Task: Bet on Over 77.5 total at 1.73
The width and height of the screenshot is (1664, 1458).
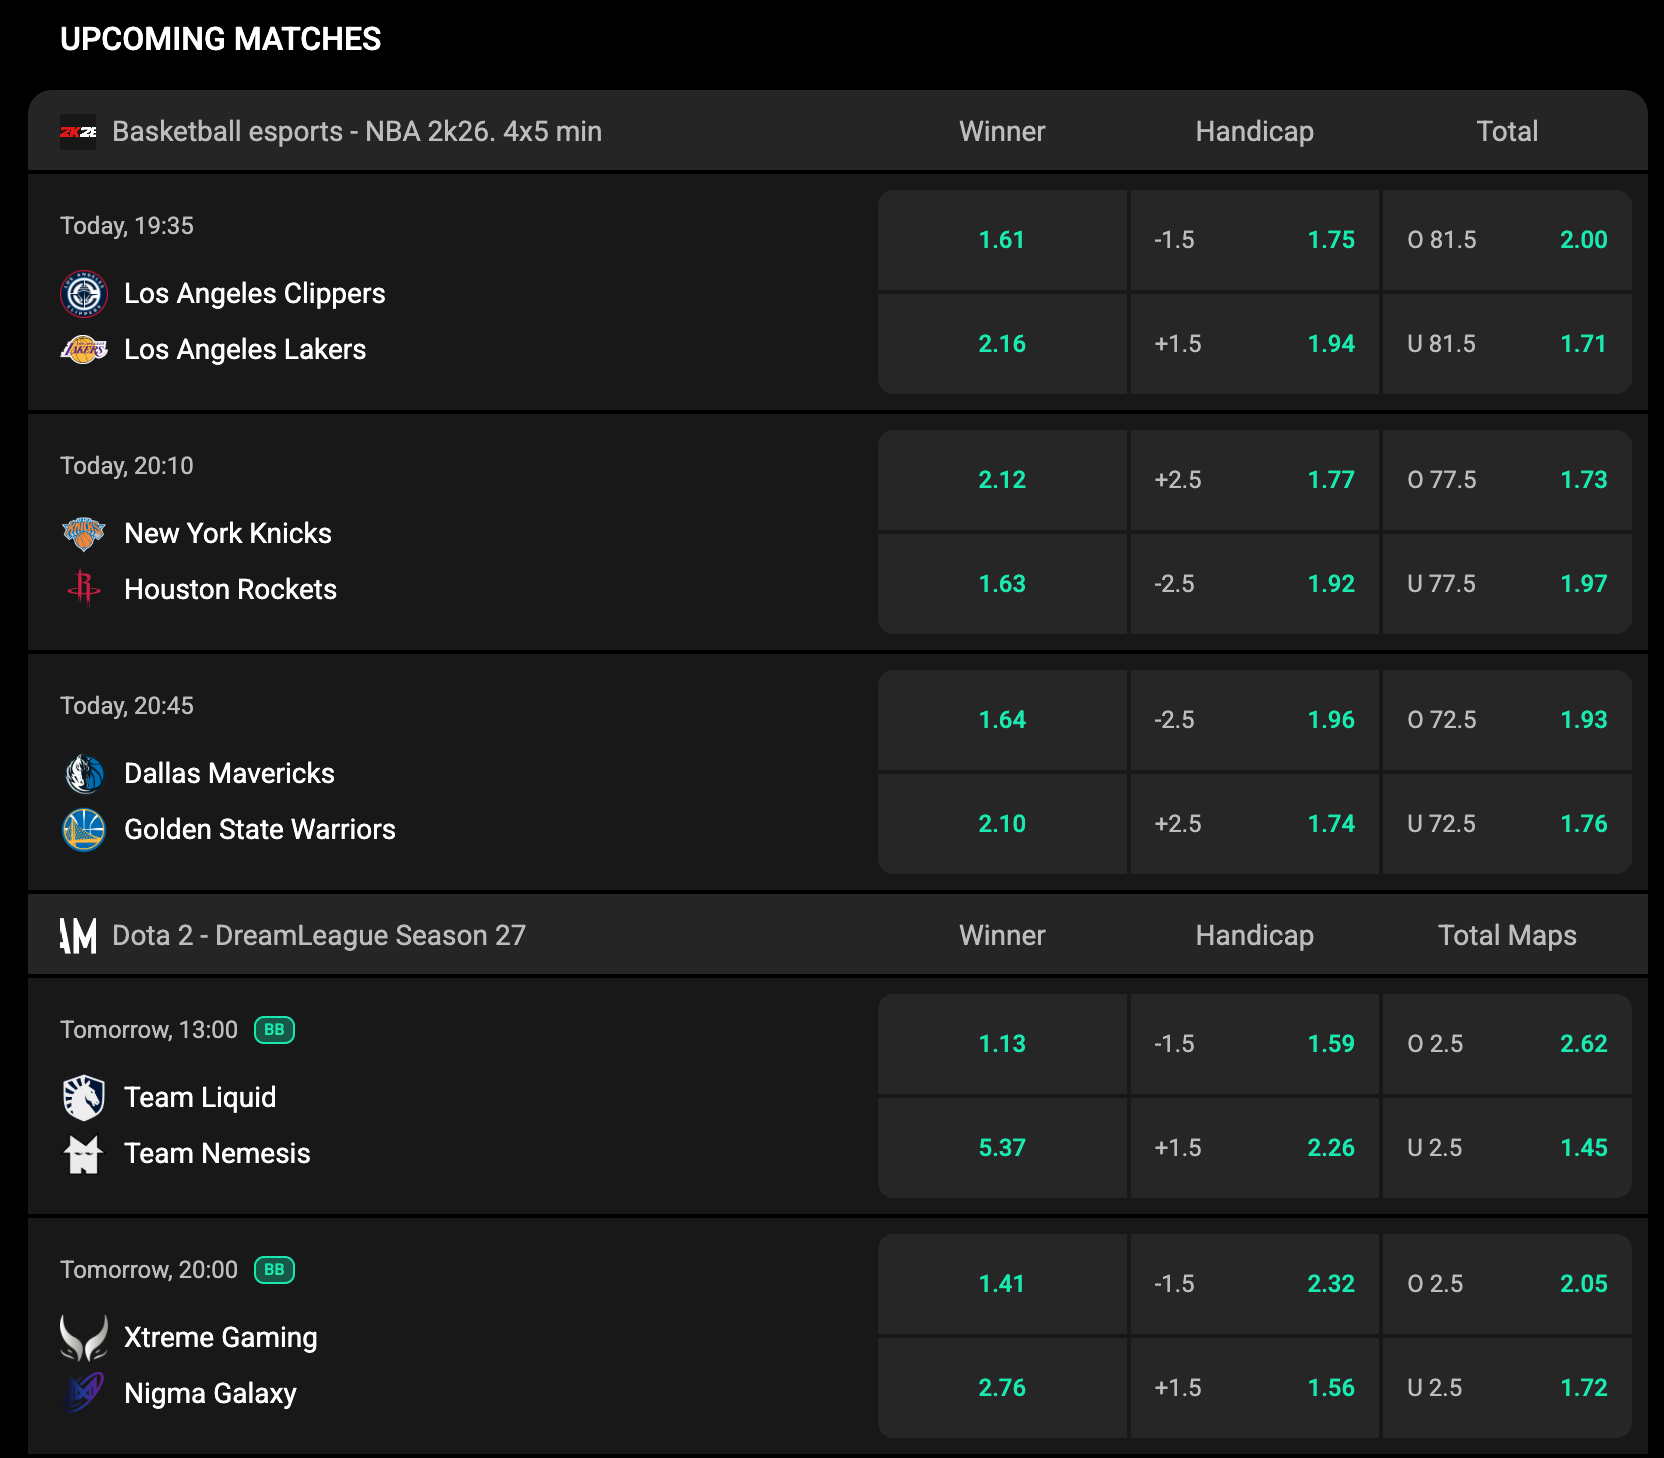Action: pos(1506,480)
